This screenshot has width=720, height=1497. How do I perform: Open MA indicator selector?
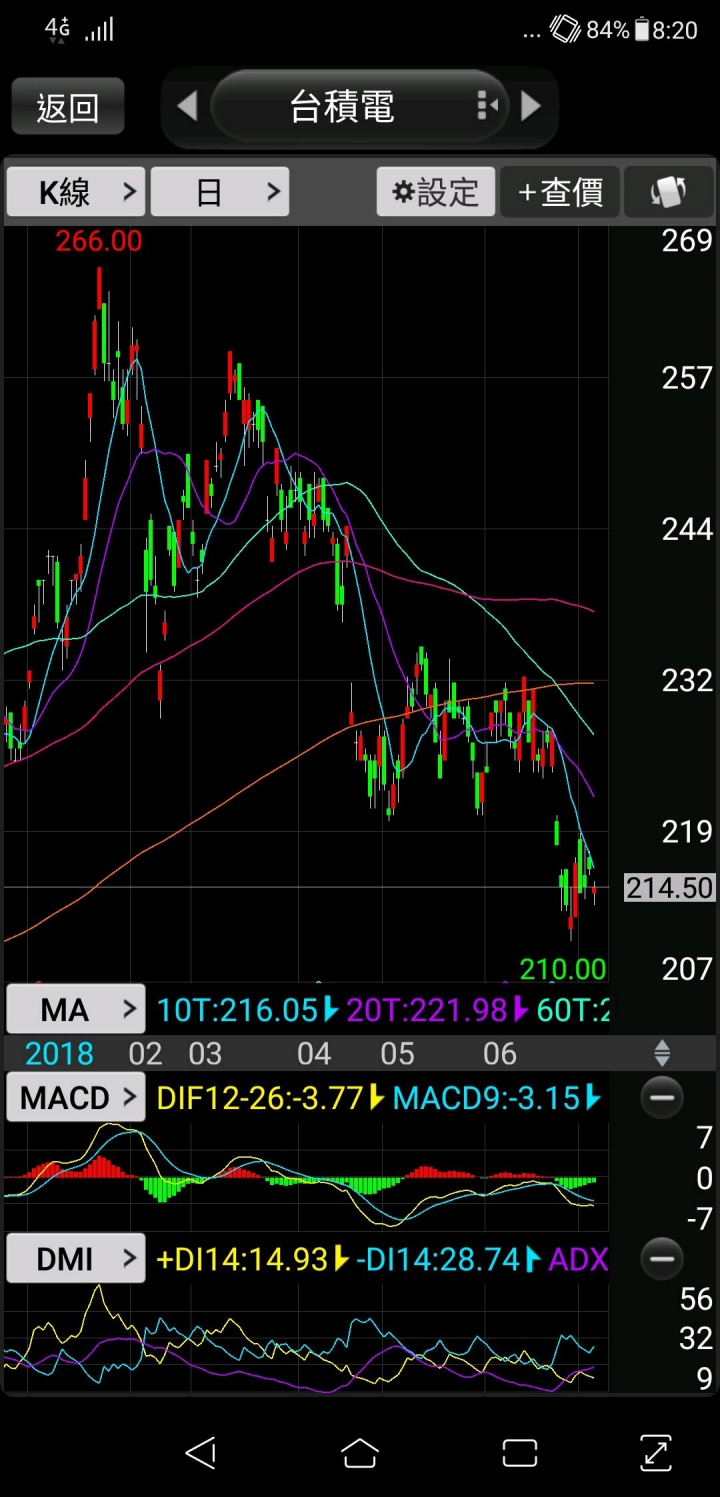76,1010
